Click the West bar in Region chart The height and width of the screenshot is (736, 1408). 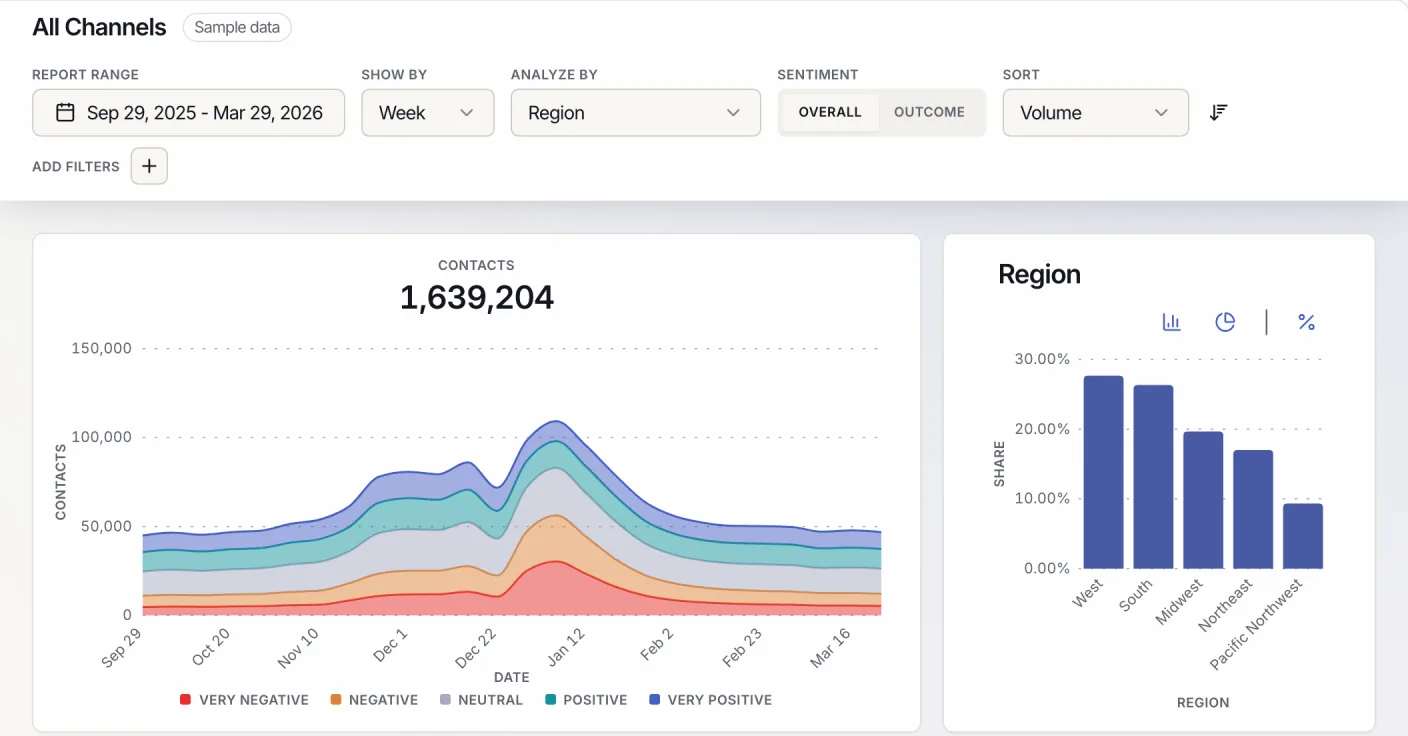[1103, 472]
